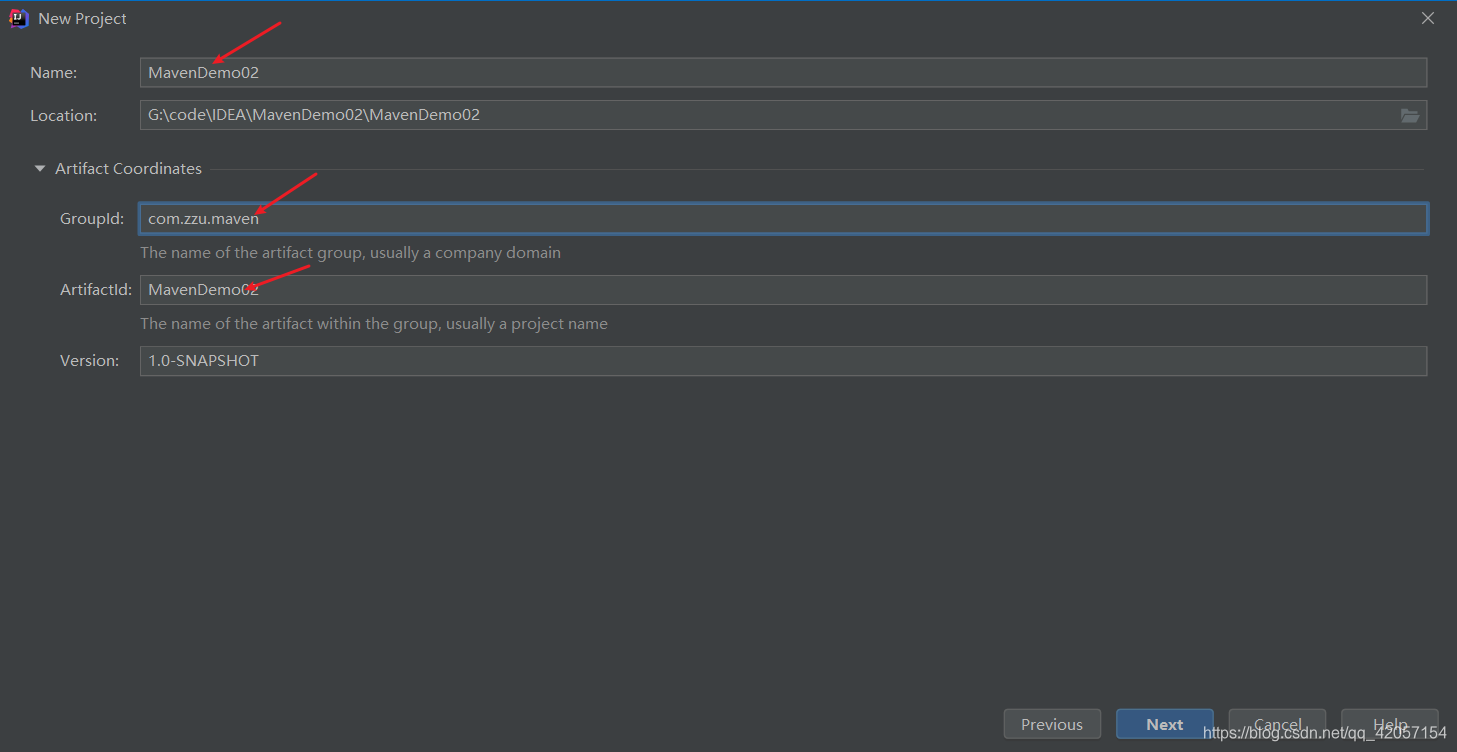
Task: Proceed with the Next button
Action: (1165, 724)
